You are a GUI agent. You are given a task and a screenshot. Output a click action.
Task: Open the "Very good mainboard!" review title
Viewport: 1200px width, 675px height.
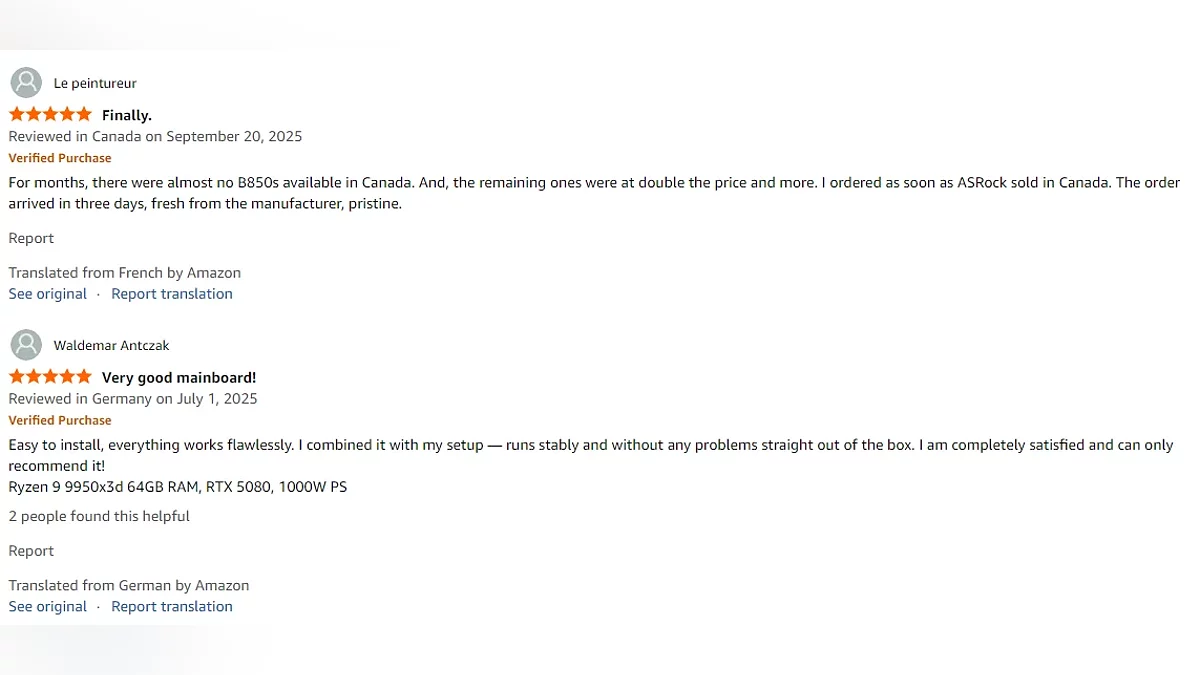click(x=179, y=377)
